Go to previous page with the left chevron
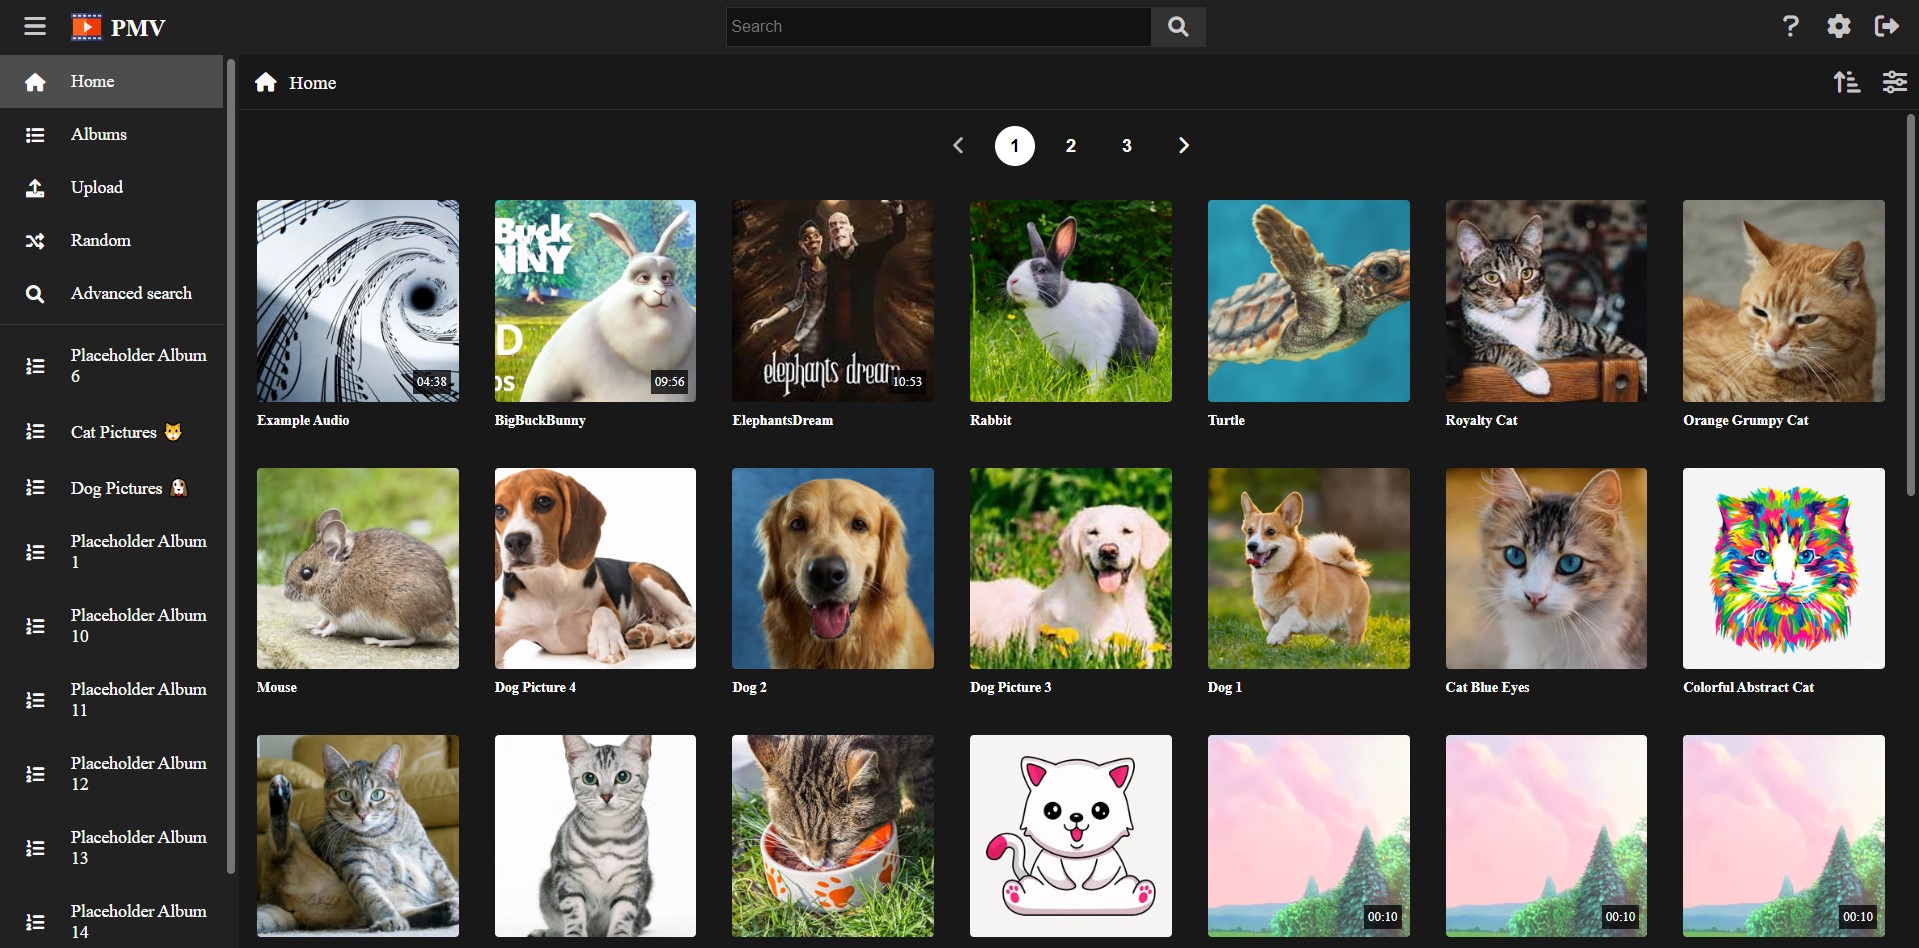The height and width of the screenshot is (948, 1919). point(958,146)
